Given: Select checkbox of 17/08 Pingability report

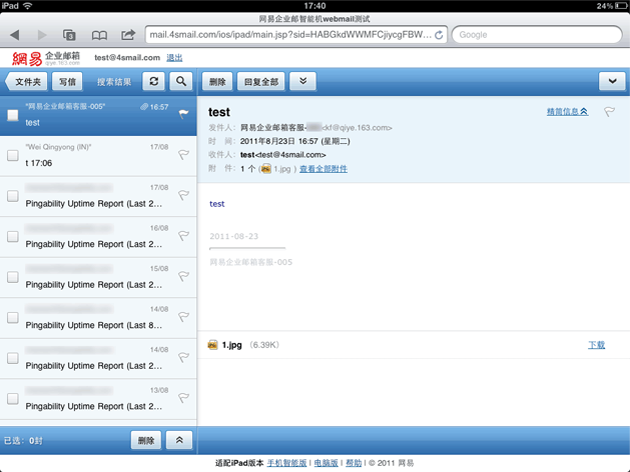Looking at the screenshot, I should (13, 196).
